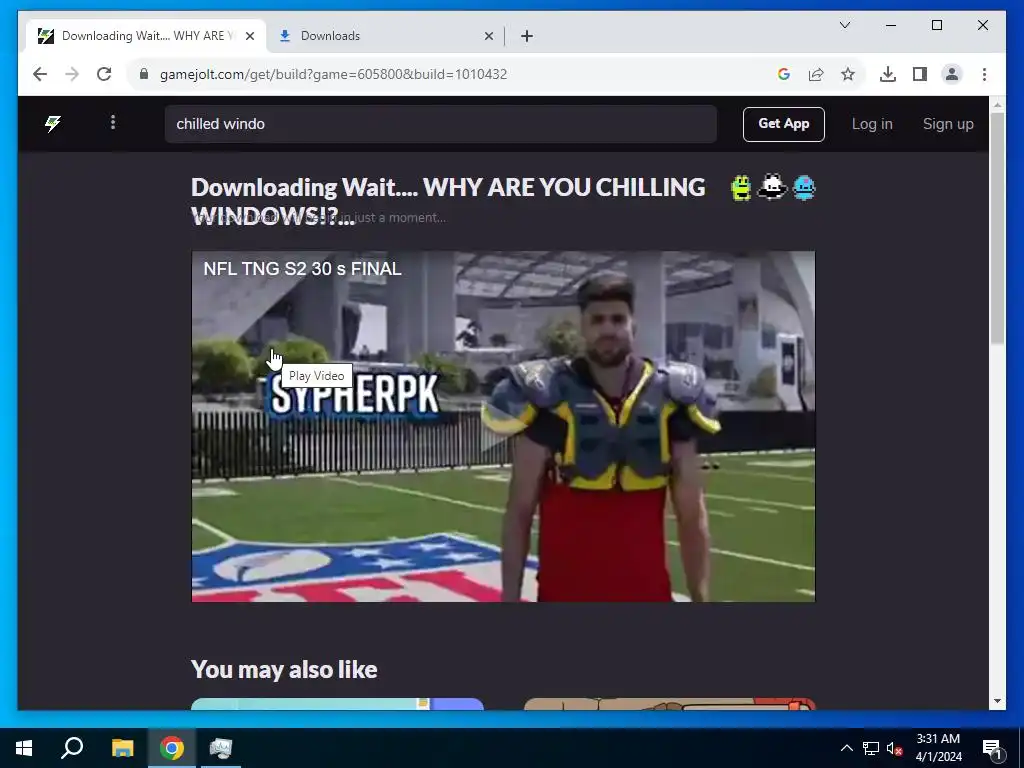Click the 'You may also like' heading
1024x768 pixels.
pos(284,669)
